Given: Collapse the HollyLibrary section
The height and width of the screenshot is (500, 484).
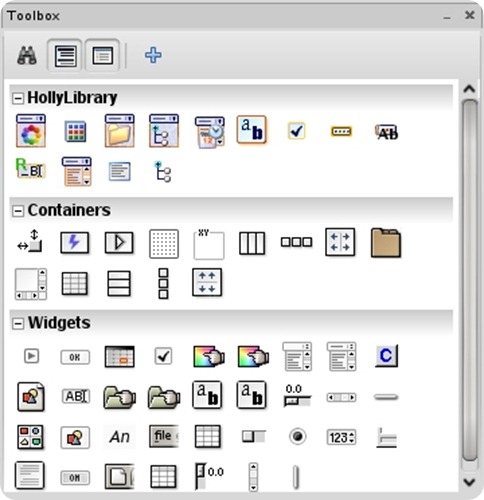Looking at the screenshot, I should pos(18,98).
